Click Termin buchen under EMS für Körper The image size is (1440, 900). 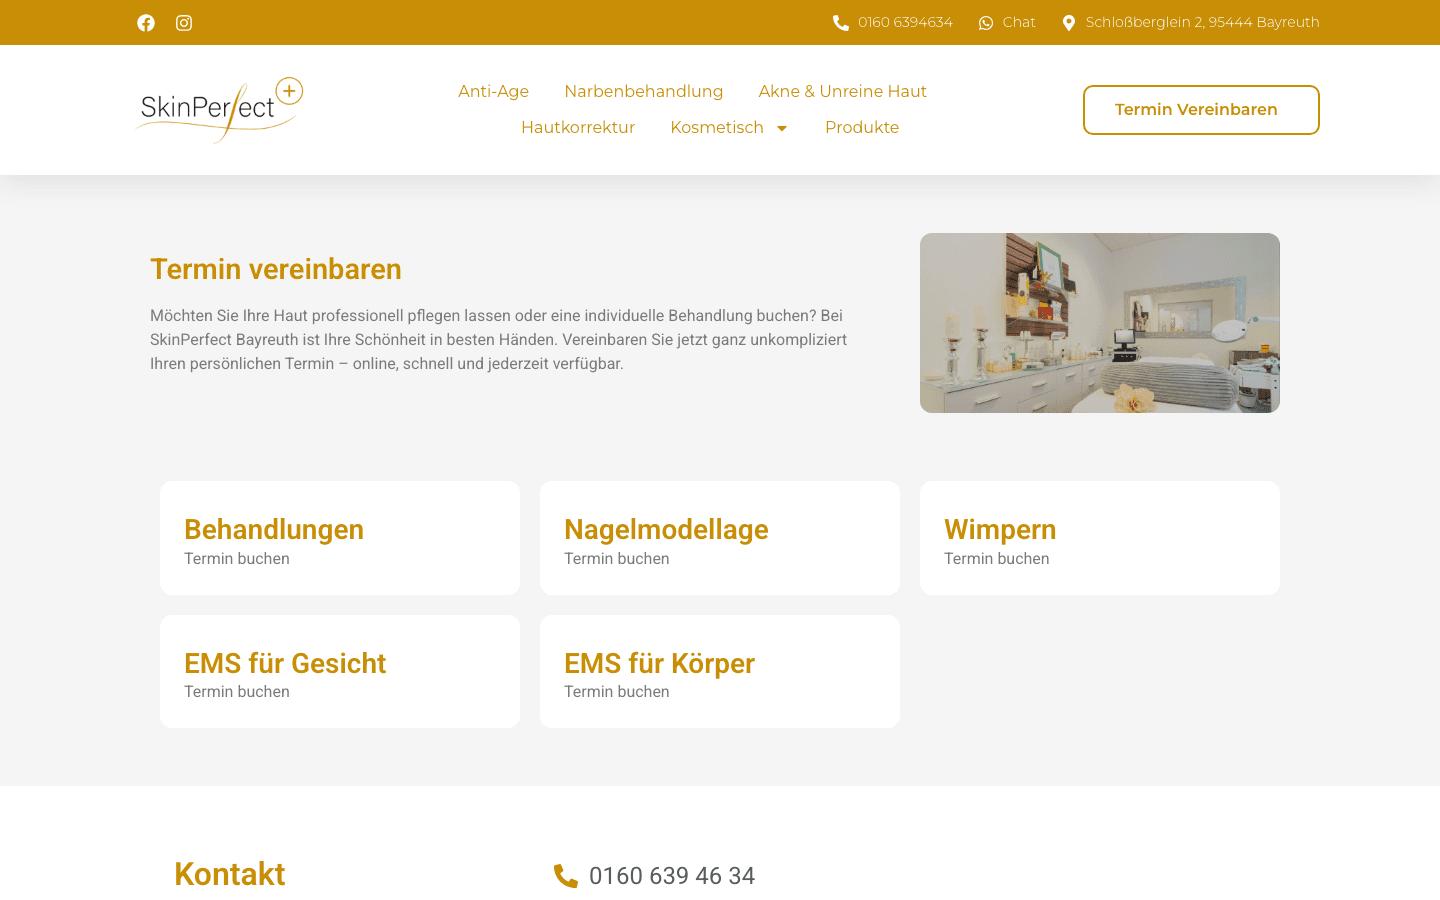(617, 692)
